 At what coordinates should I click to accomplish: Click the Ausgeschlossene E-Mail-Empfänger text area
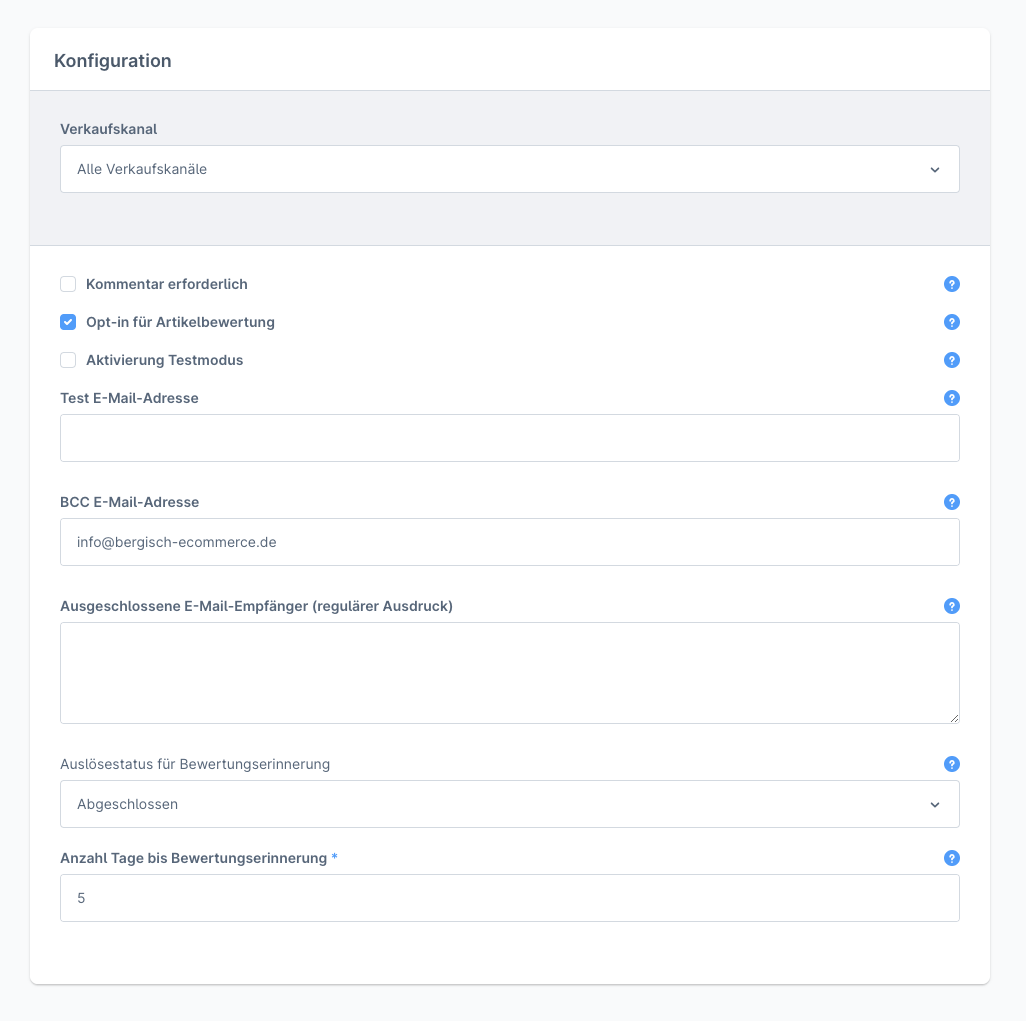509,672
